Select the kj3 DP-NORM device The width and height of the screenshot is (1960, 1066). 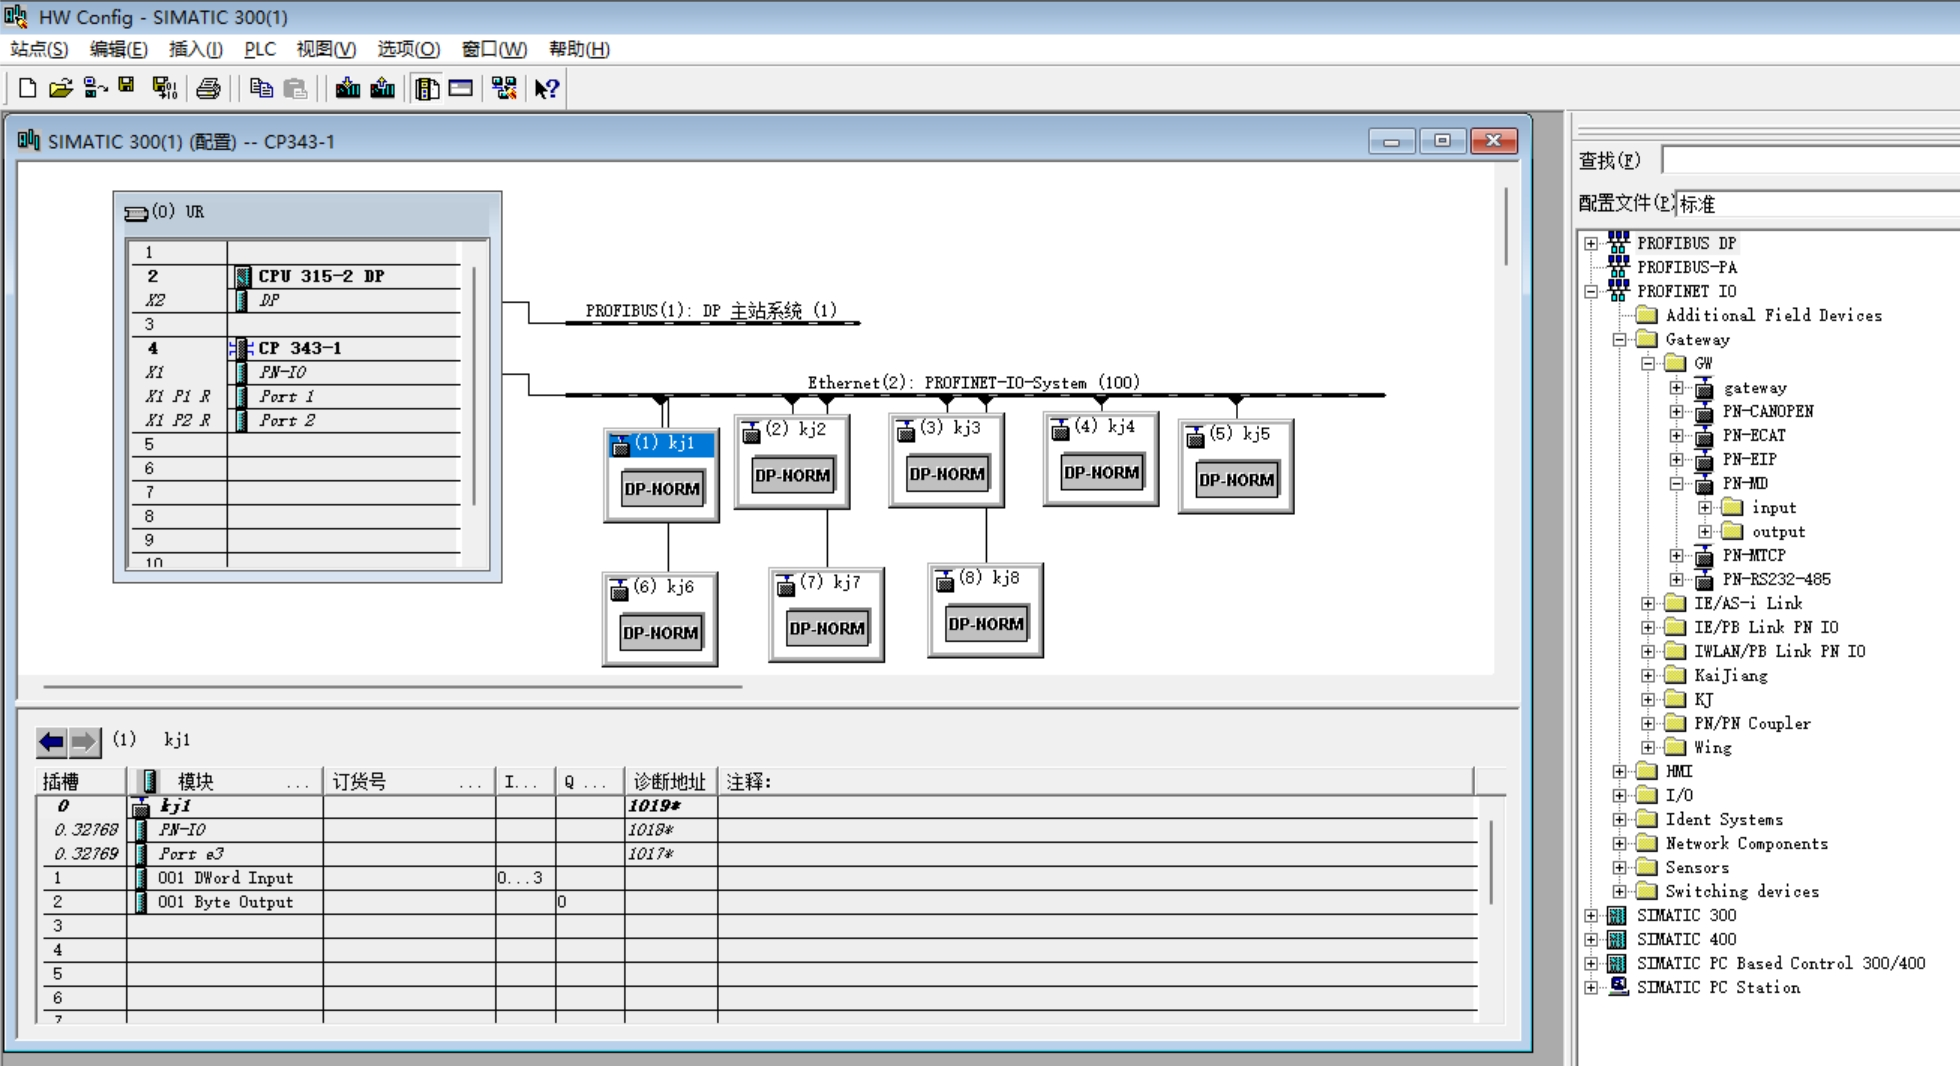pyautogui.click(x=946, y=460)
